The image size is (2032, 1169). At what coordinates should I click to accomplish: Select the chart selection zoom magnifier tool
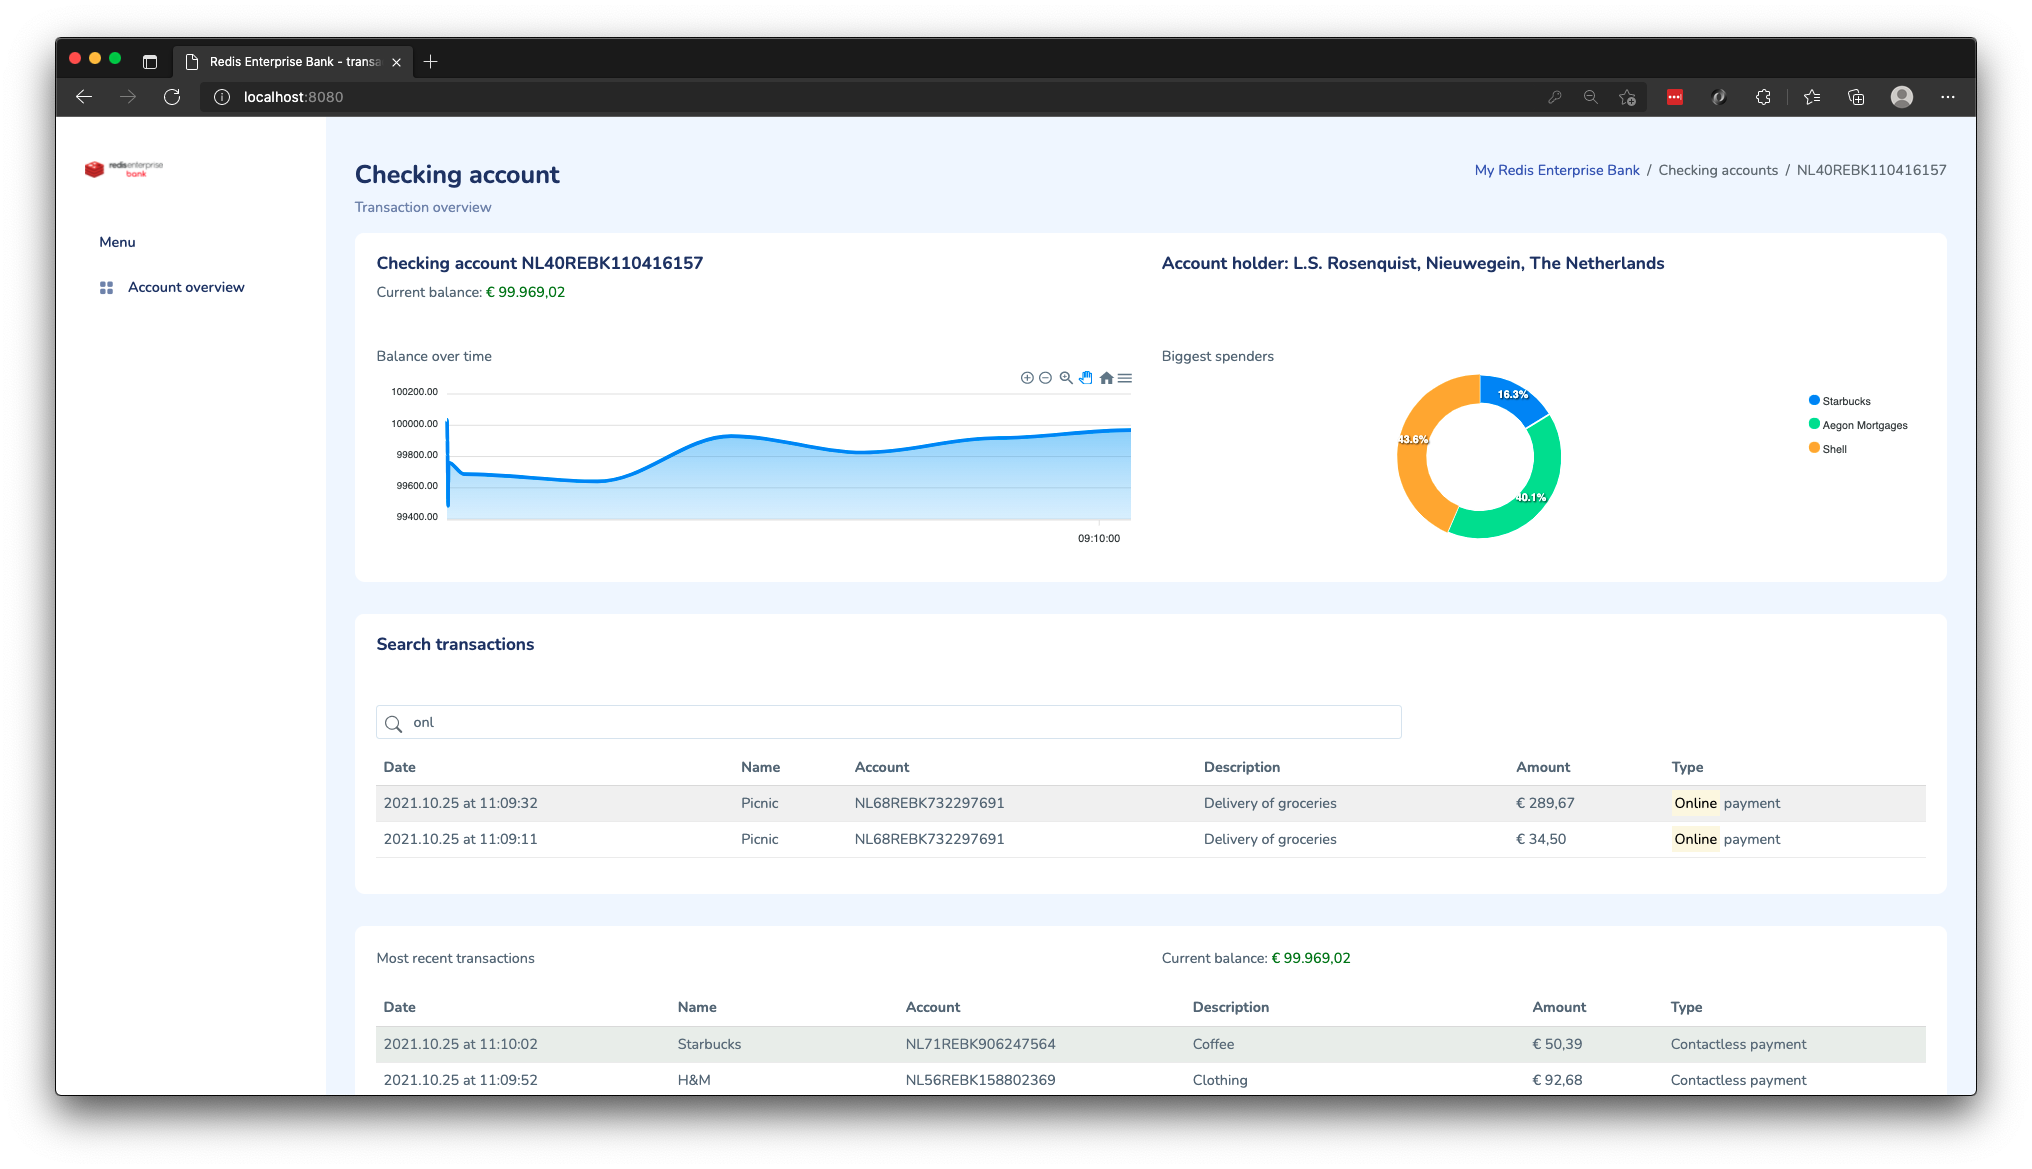tap(1066, 378)
